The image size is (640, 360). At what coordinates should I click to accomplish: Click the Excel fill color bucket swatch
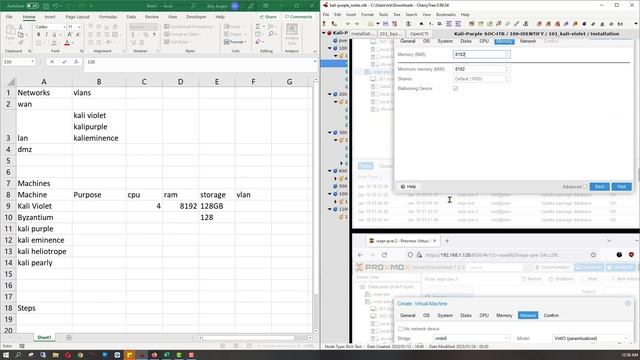click(53, 42)
